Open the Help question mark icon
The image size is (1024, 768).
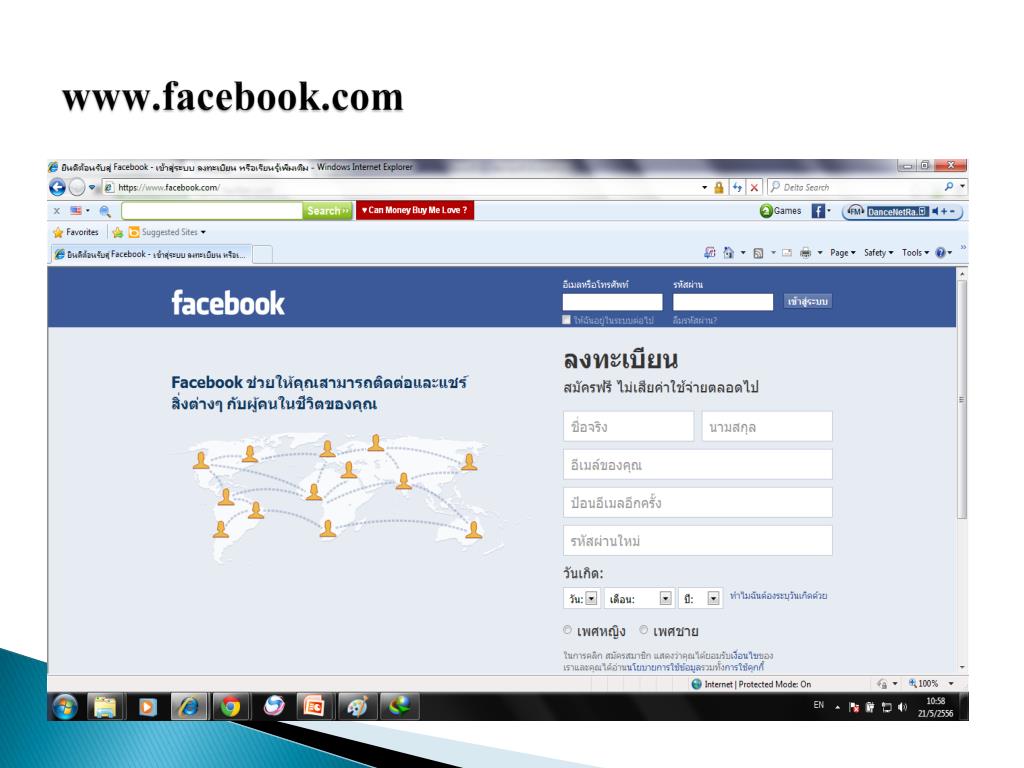pyautogui.click(x=940, y=253)
